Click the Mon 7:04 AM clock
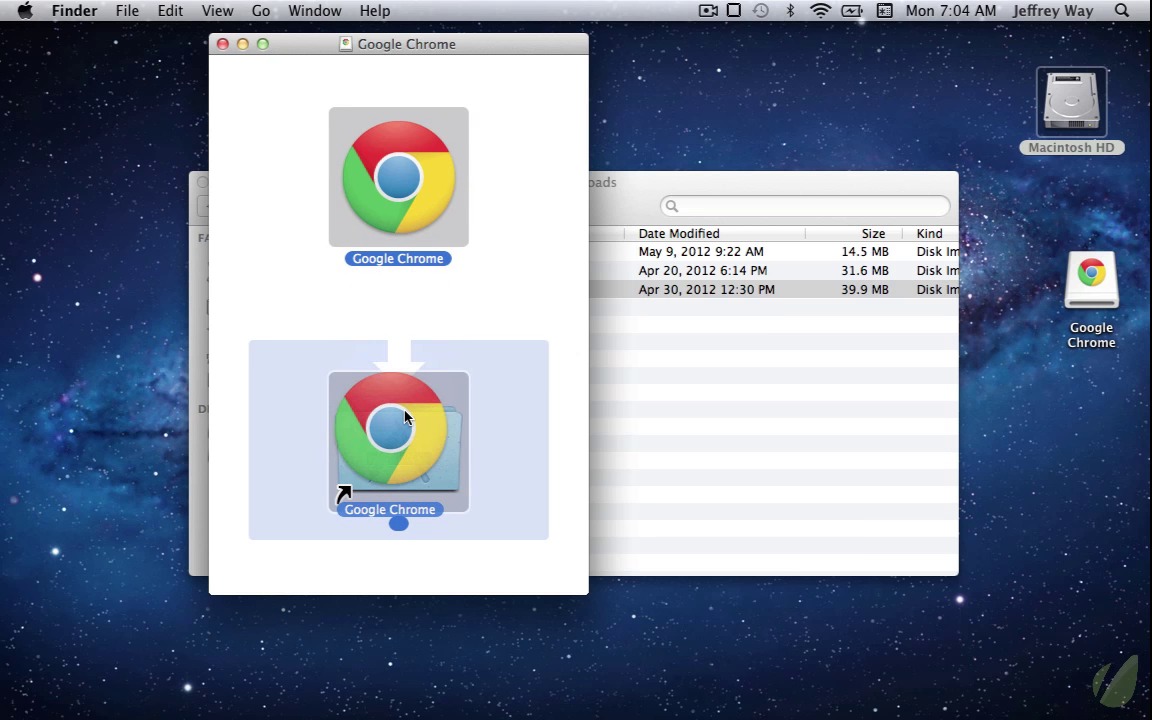 coord(950,11)
